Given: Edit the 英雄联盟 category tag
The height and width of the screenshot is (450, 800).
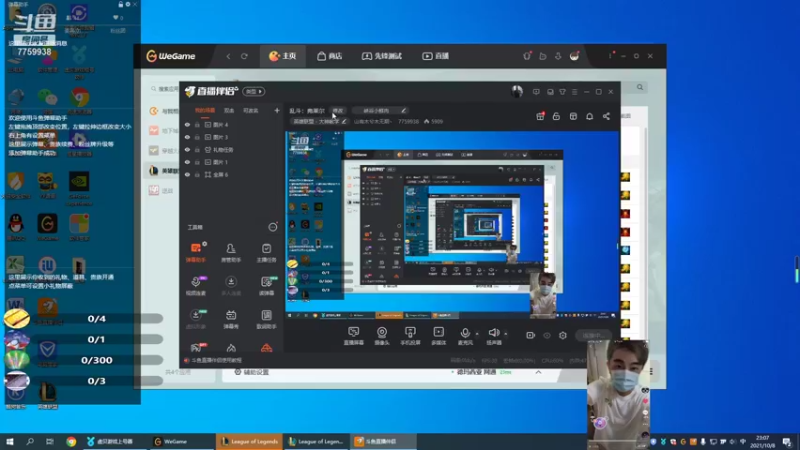Looking at the screenshot, I should tap(319, 121).
